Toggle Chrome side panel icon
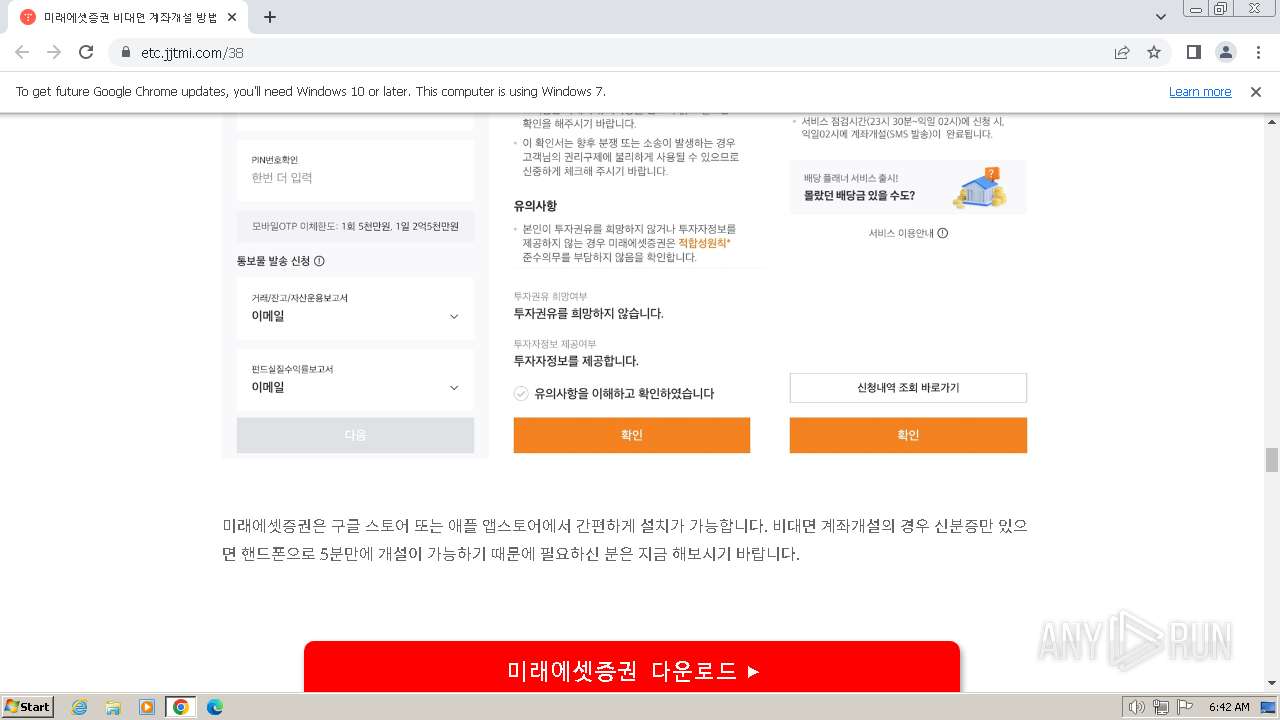Viewport: 1280px width, 720px height. point(1193,52)
